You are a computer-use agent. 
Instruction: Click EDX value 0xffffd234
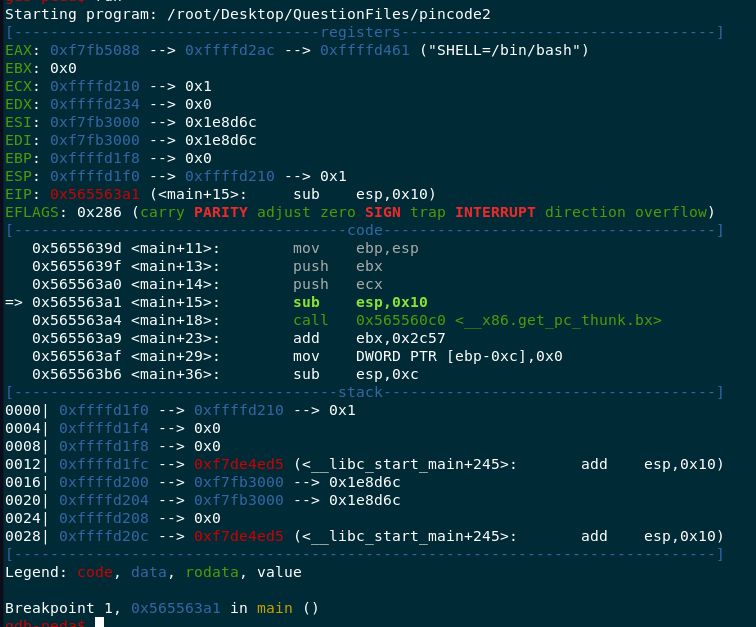(x=95, y=104)
